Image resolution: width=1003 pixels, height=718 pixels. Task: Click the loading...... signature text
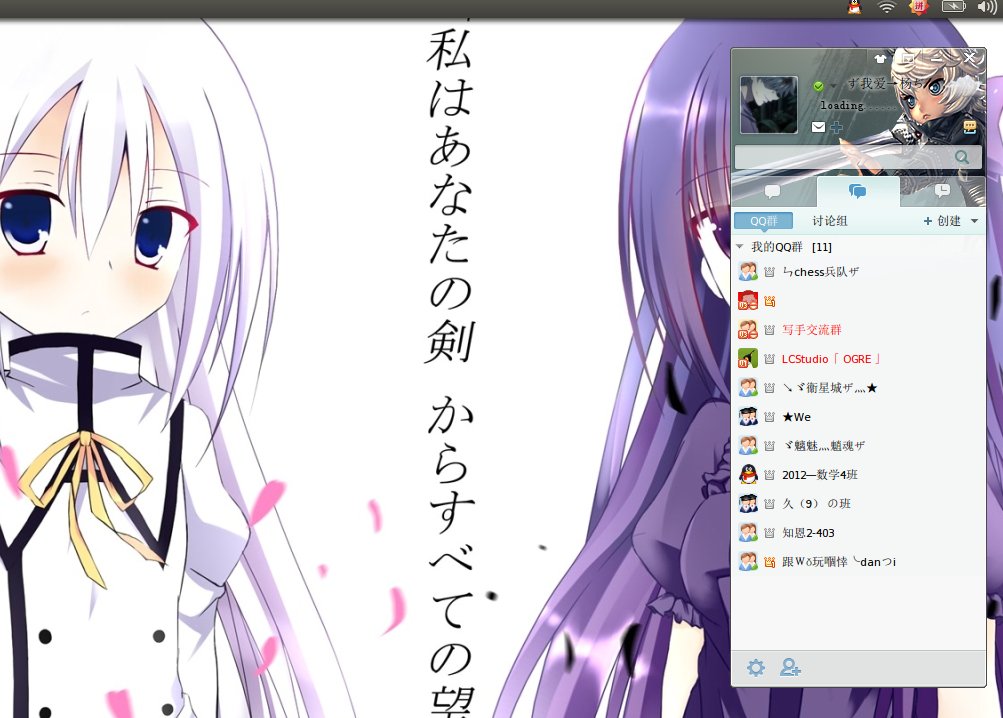tap(858, 106)
